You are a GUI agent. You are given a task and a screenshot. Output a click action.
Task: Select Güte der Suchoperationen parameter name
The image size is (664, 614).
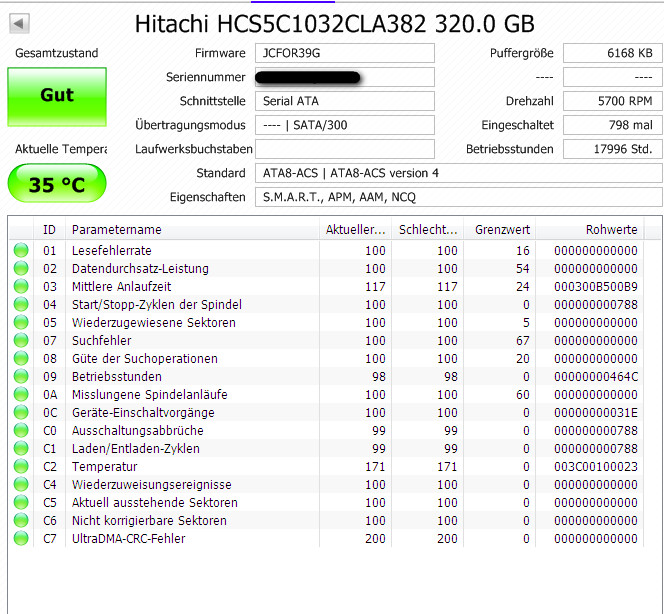(145, 359)
